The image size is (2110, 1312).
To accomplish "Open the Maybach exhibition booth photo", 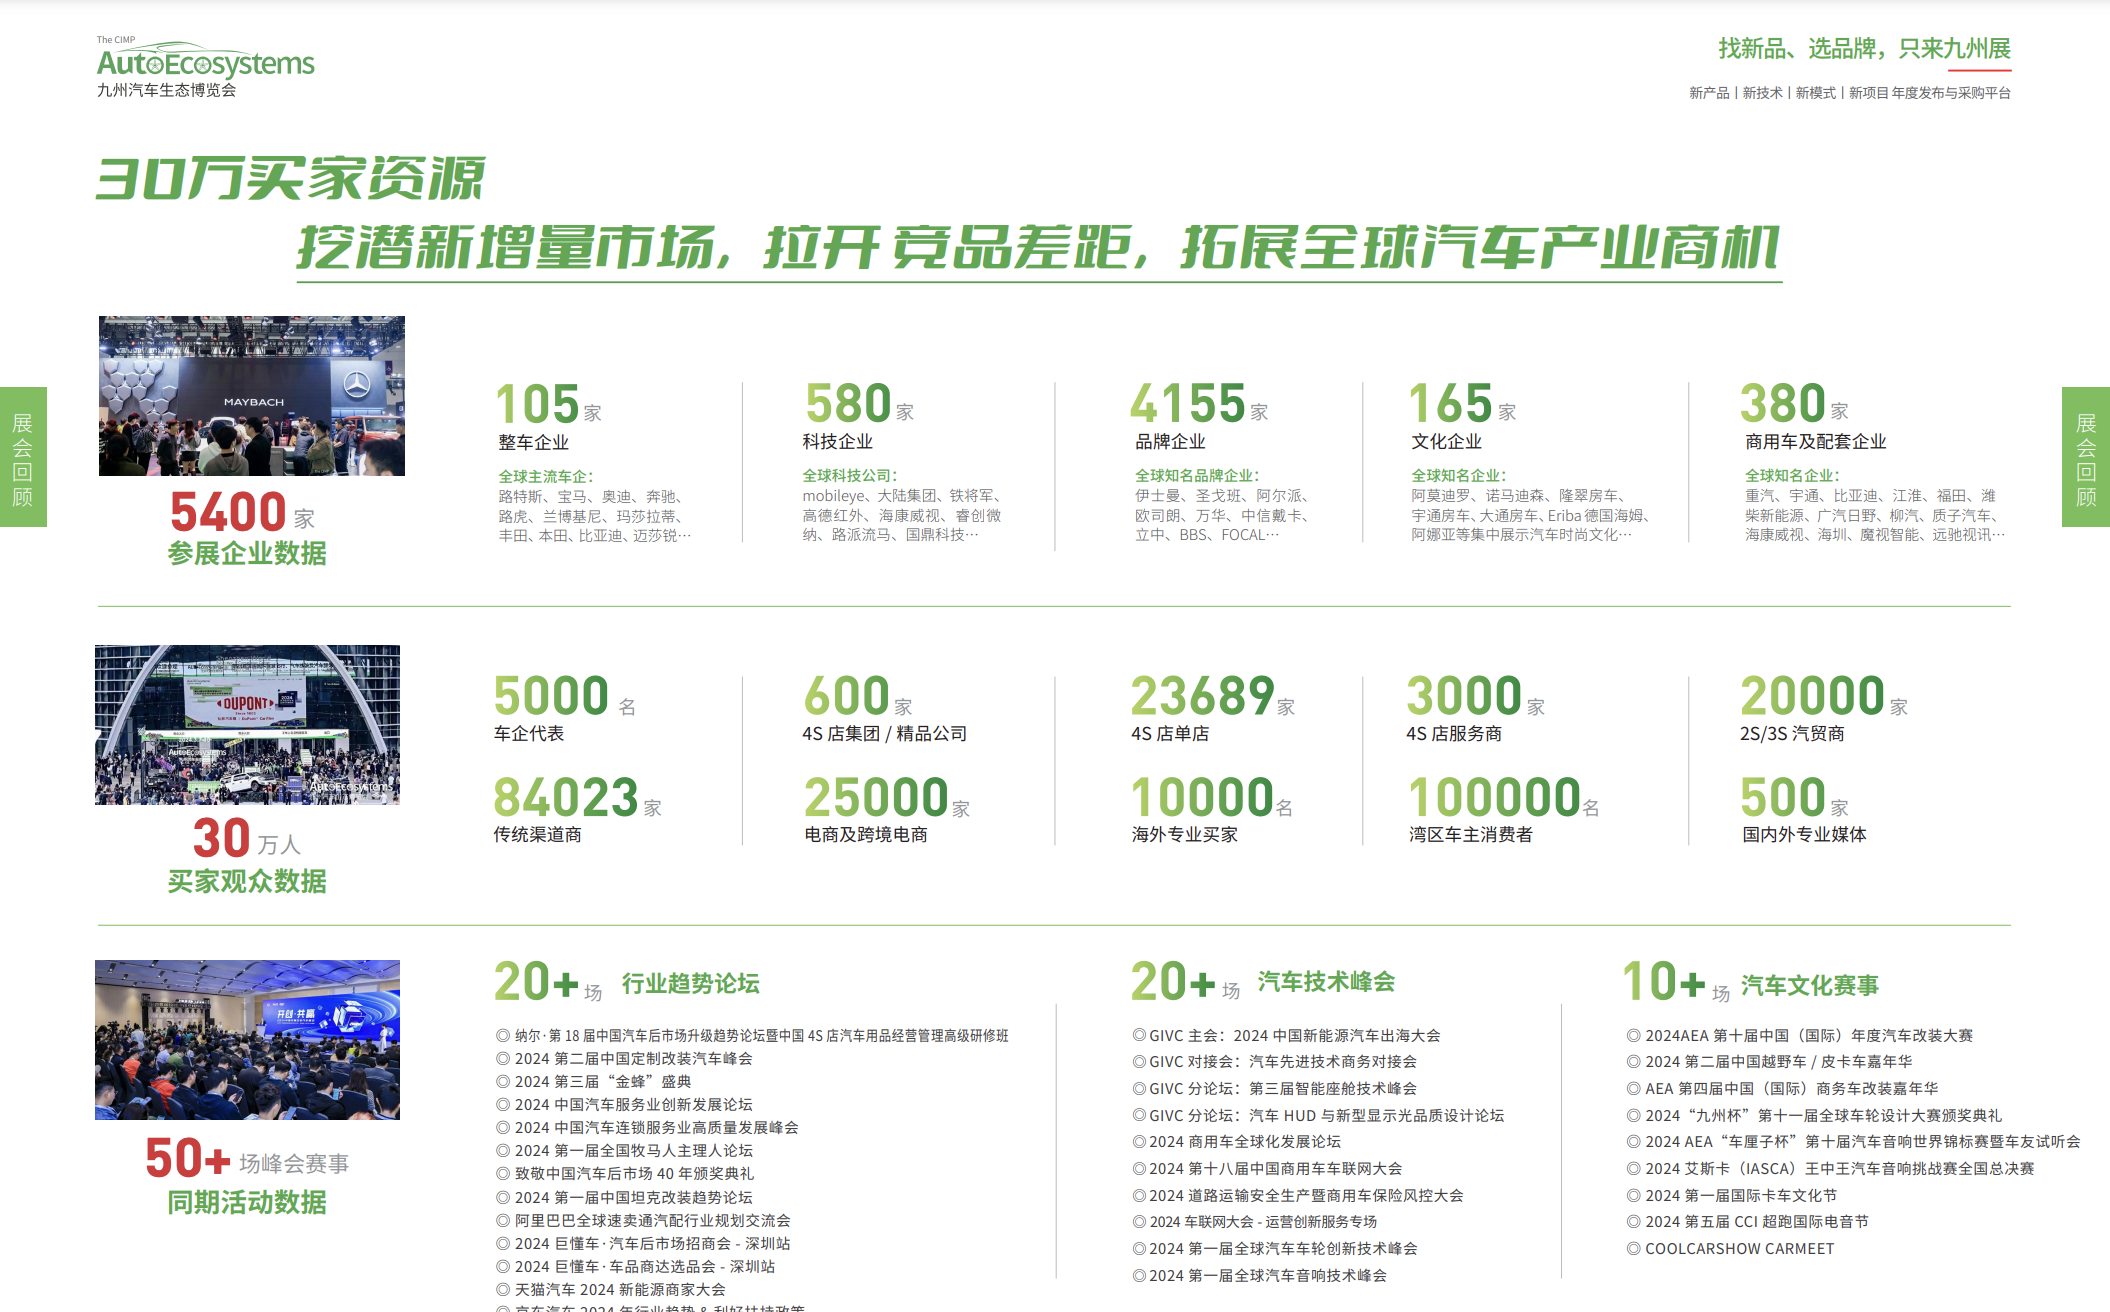I will pos(252,396).
